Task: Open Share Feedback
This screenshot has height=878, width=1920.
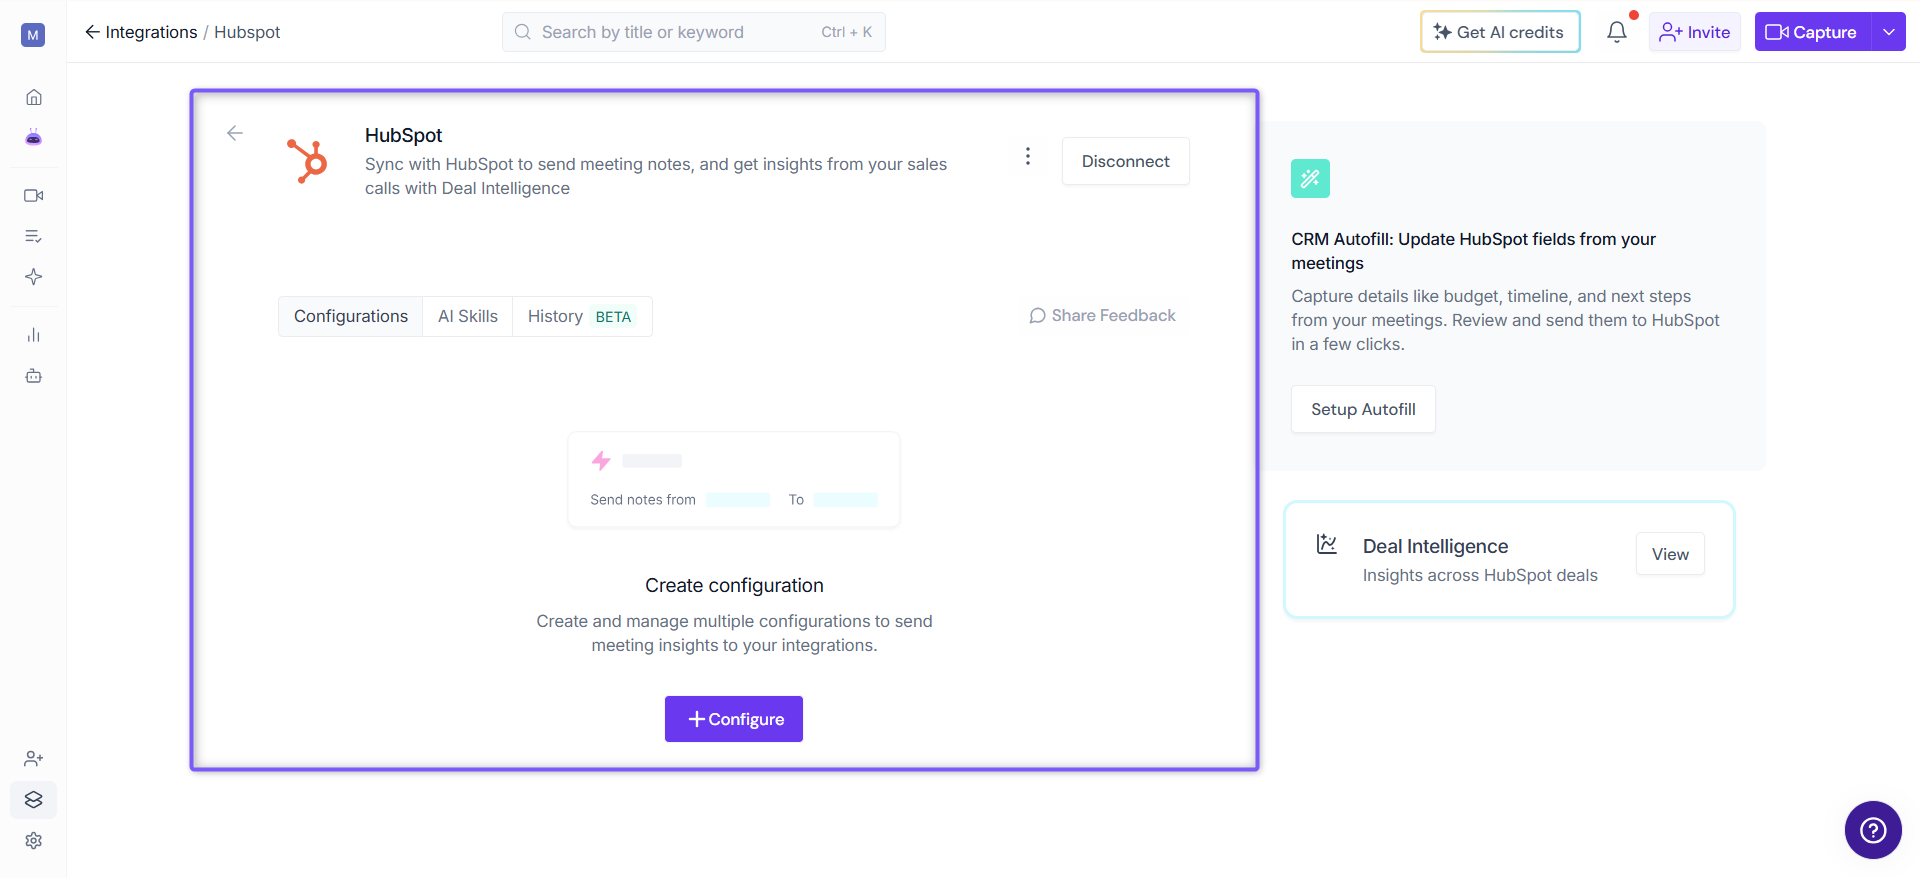Action: pyautogui.click(x=1103, y=316)
